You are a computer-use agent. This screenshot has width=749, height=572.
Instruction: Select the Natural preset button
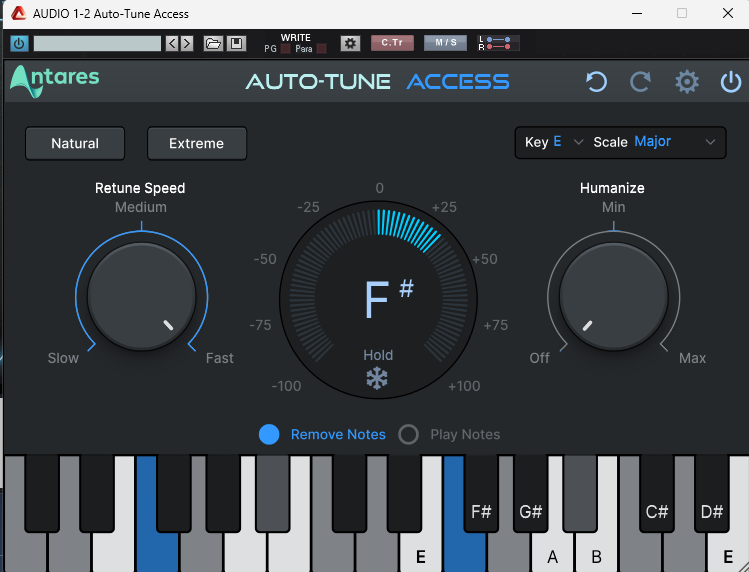(x=75, y=143)
